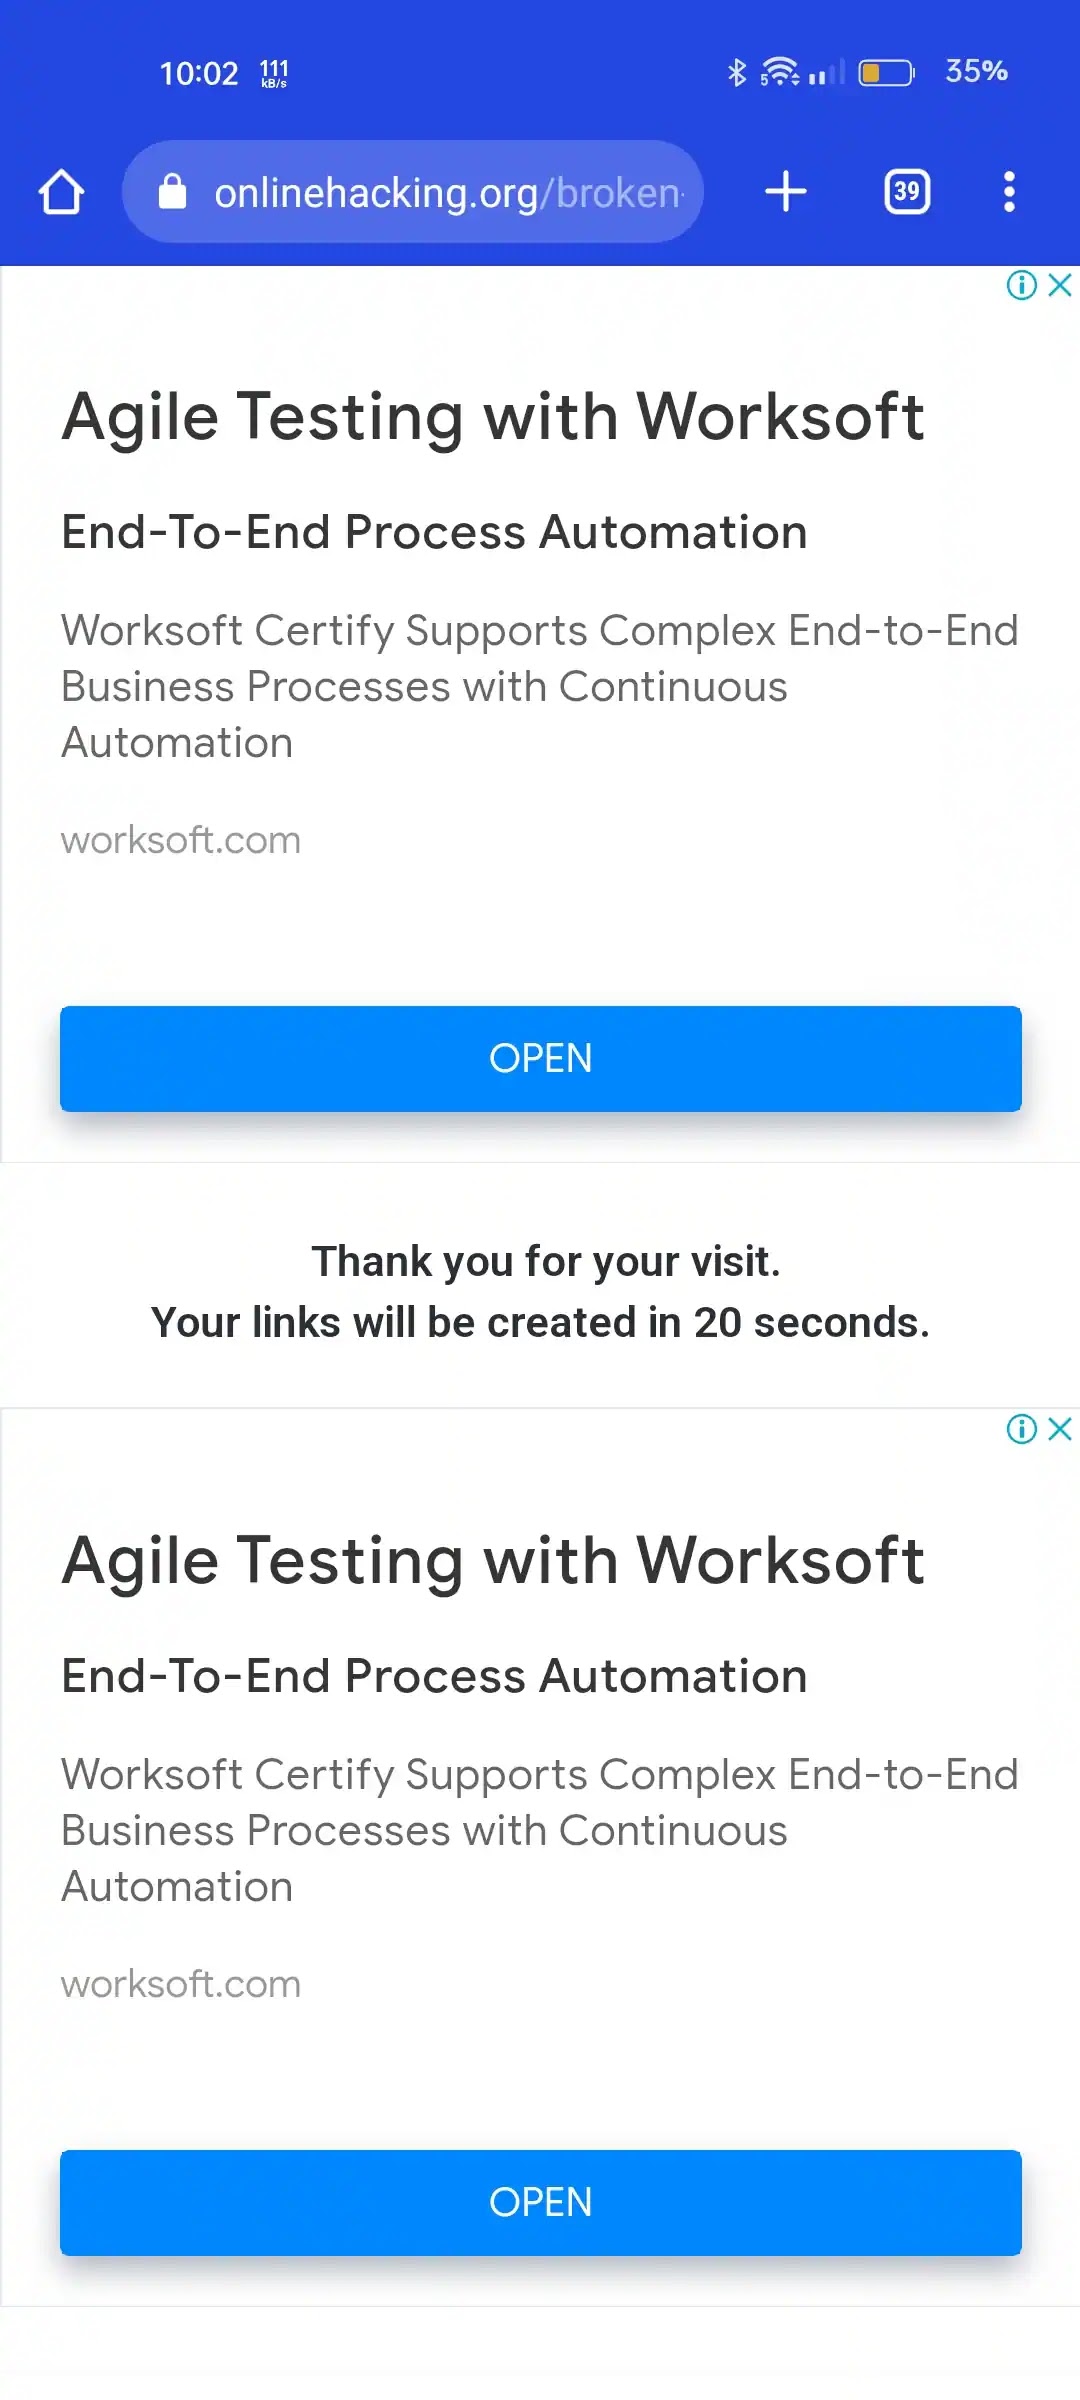This screenshot has height=2400, width=1080.
Task: Open worksoft.com link in bottom ad
Action: 181,1984
